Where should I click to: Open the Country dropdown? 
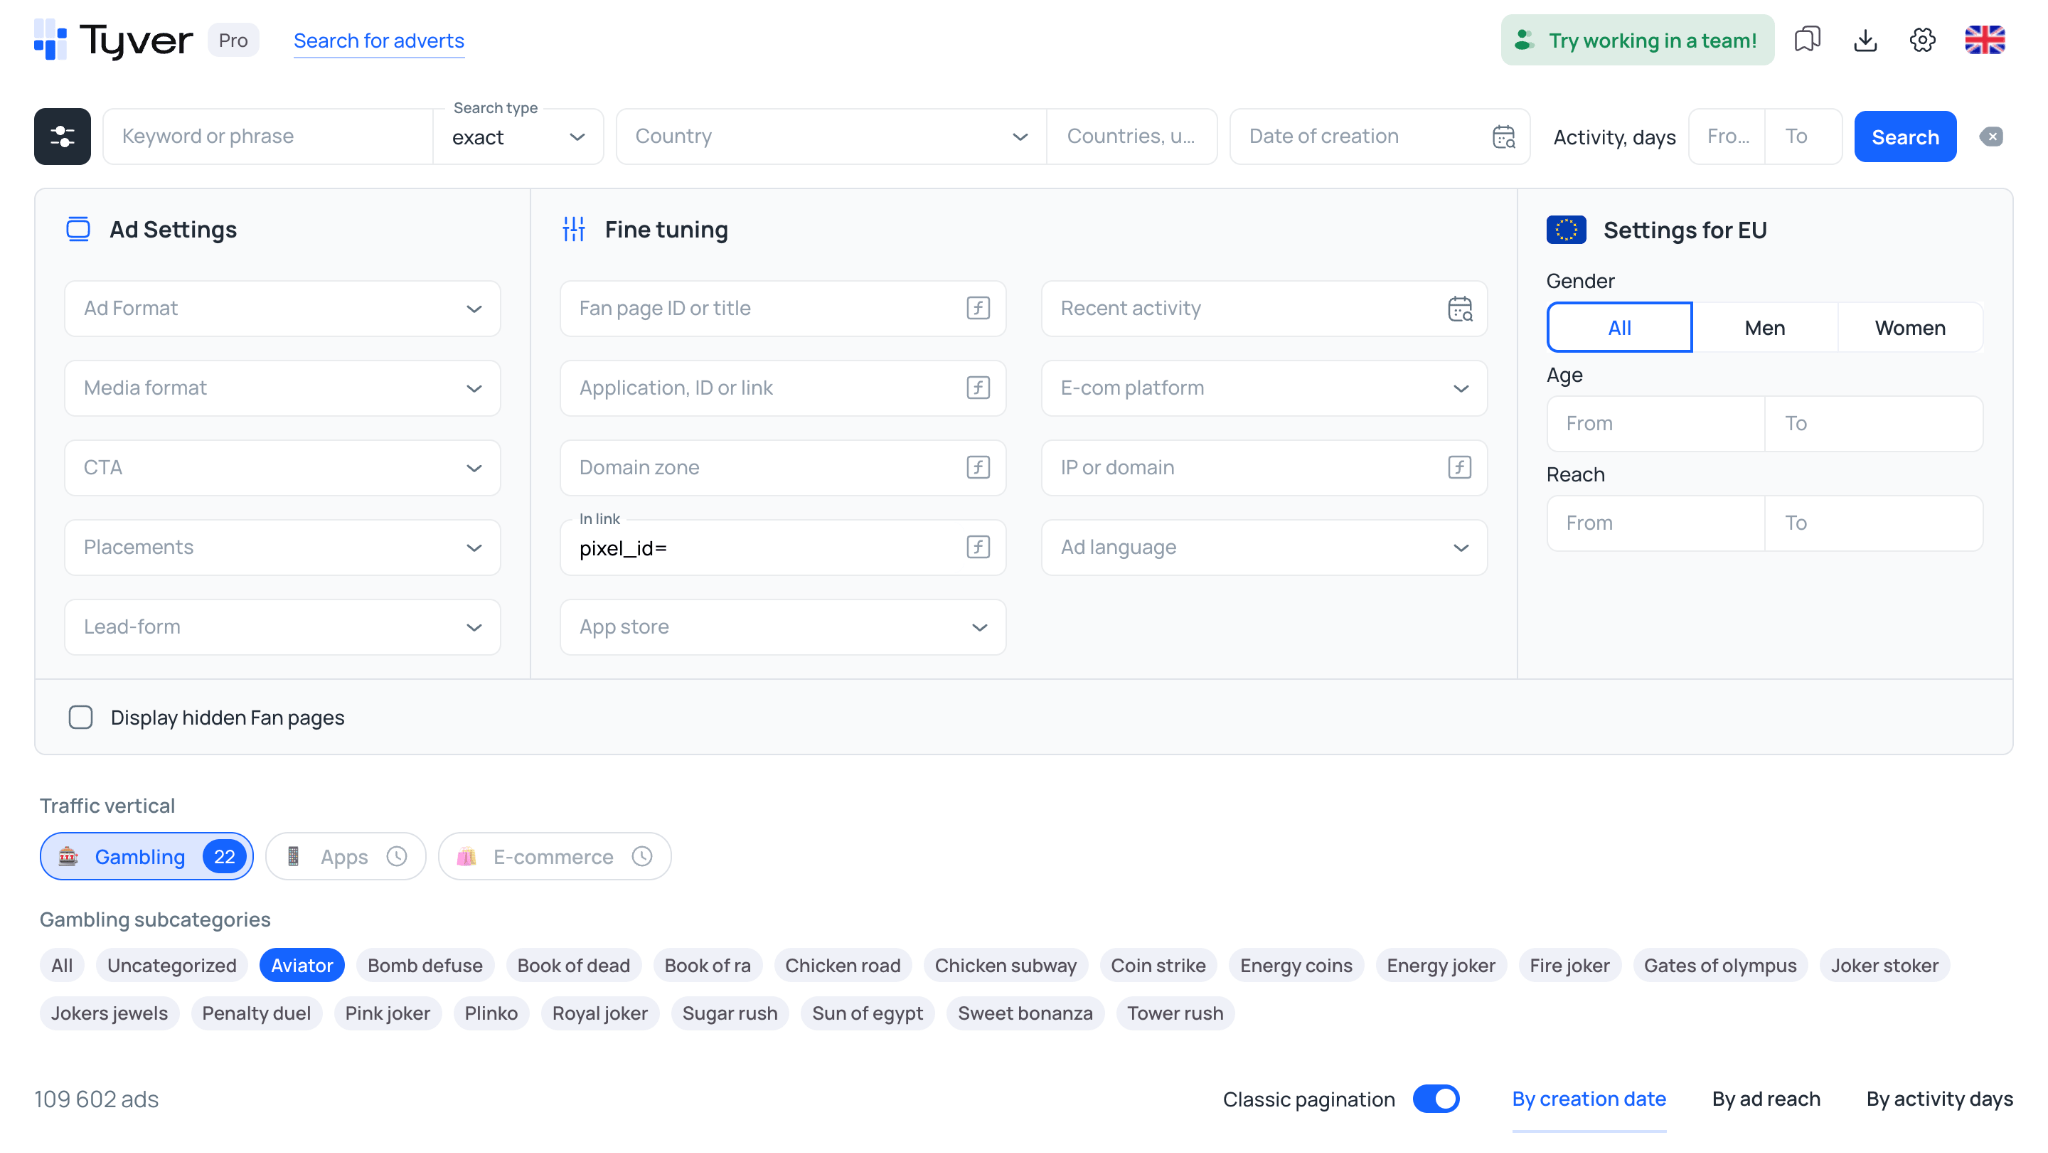(x=831, y=137)
